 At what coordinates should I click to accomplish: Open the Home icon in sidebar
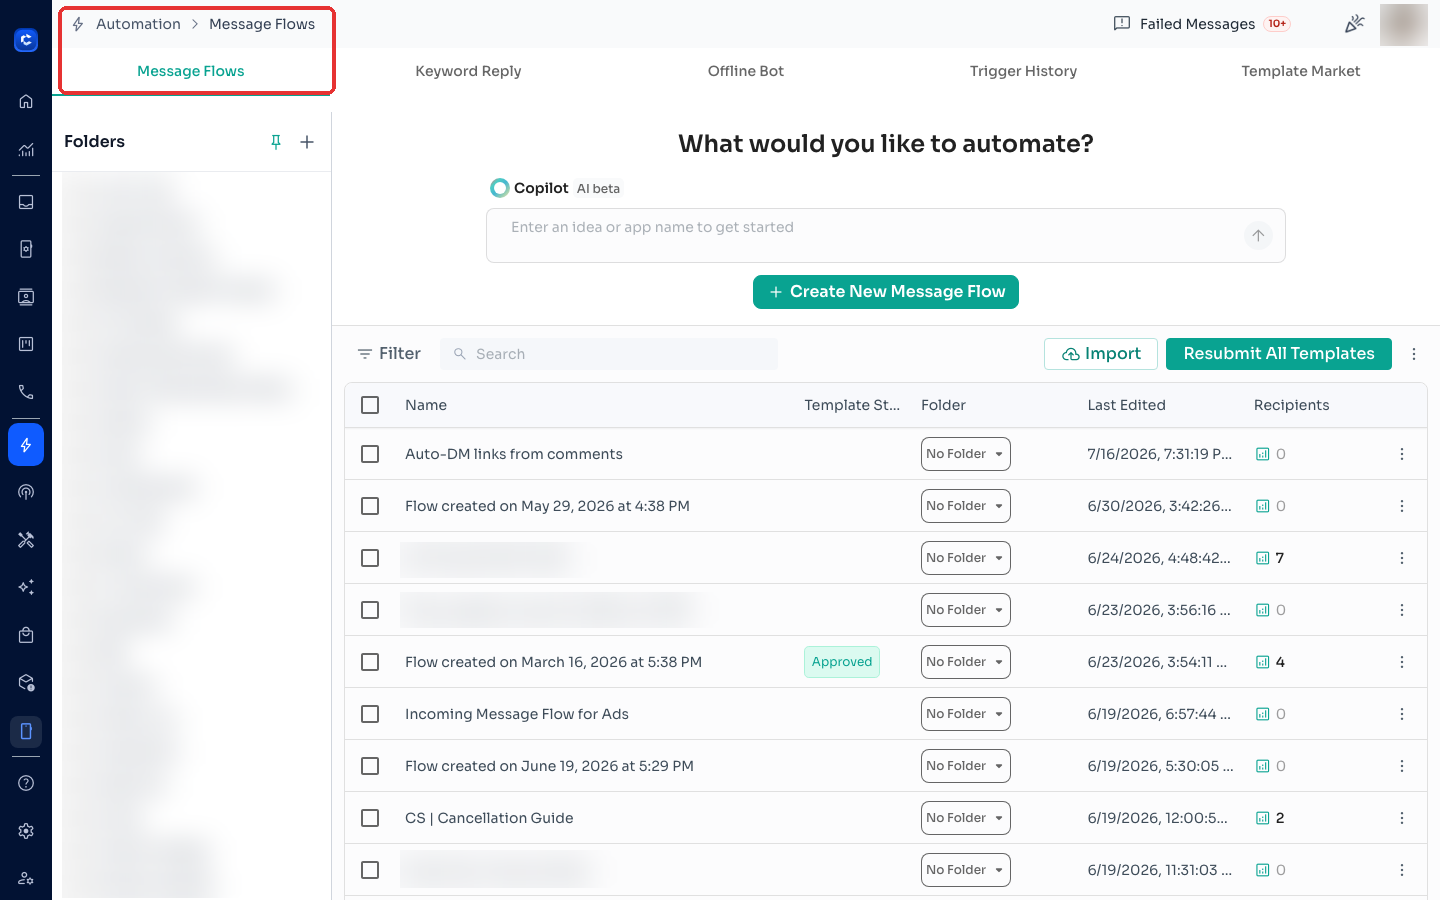pyautogui.click(x=26, y=101)
